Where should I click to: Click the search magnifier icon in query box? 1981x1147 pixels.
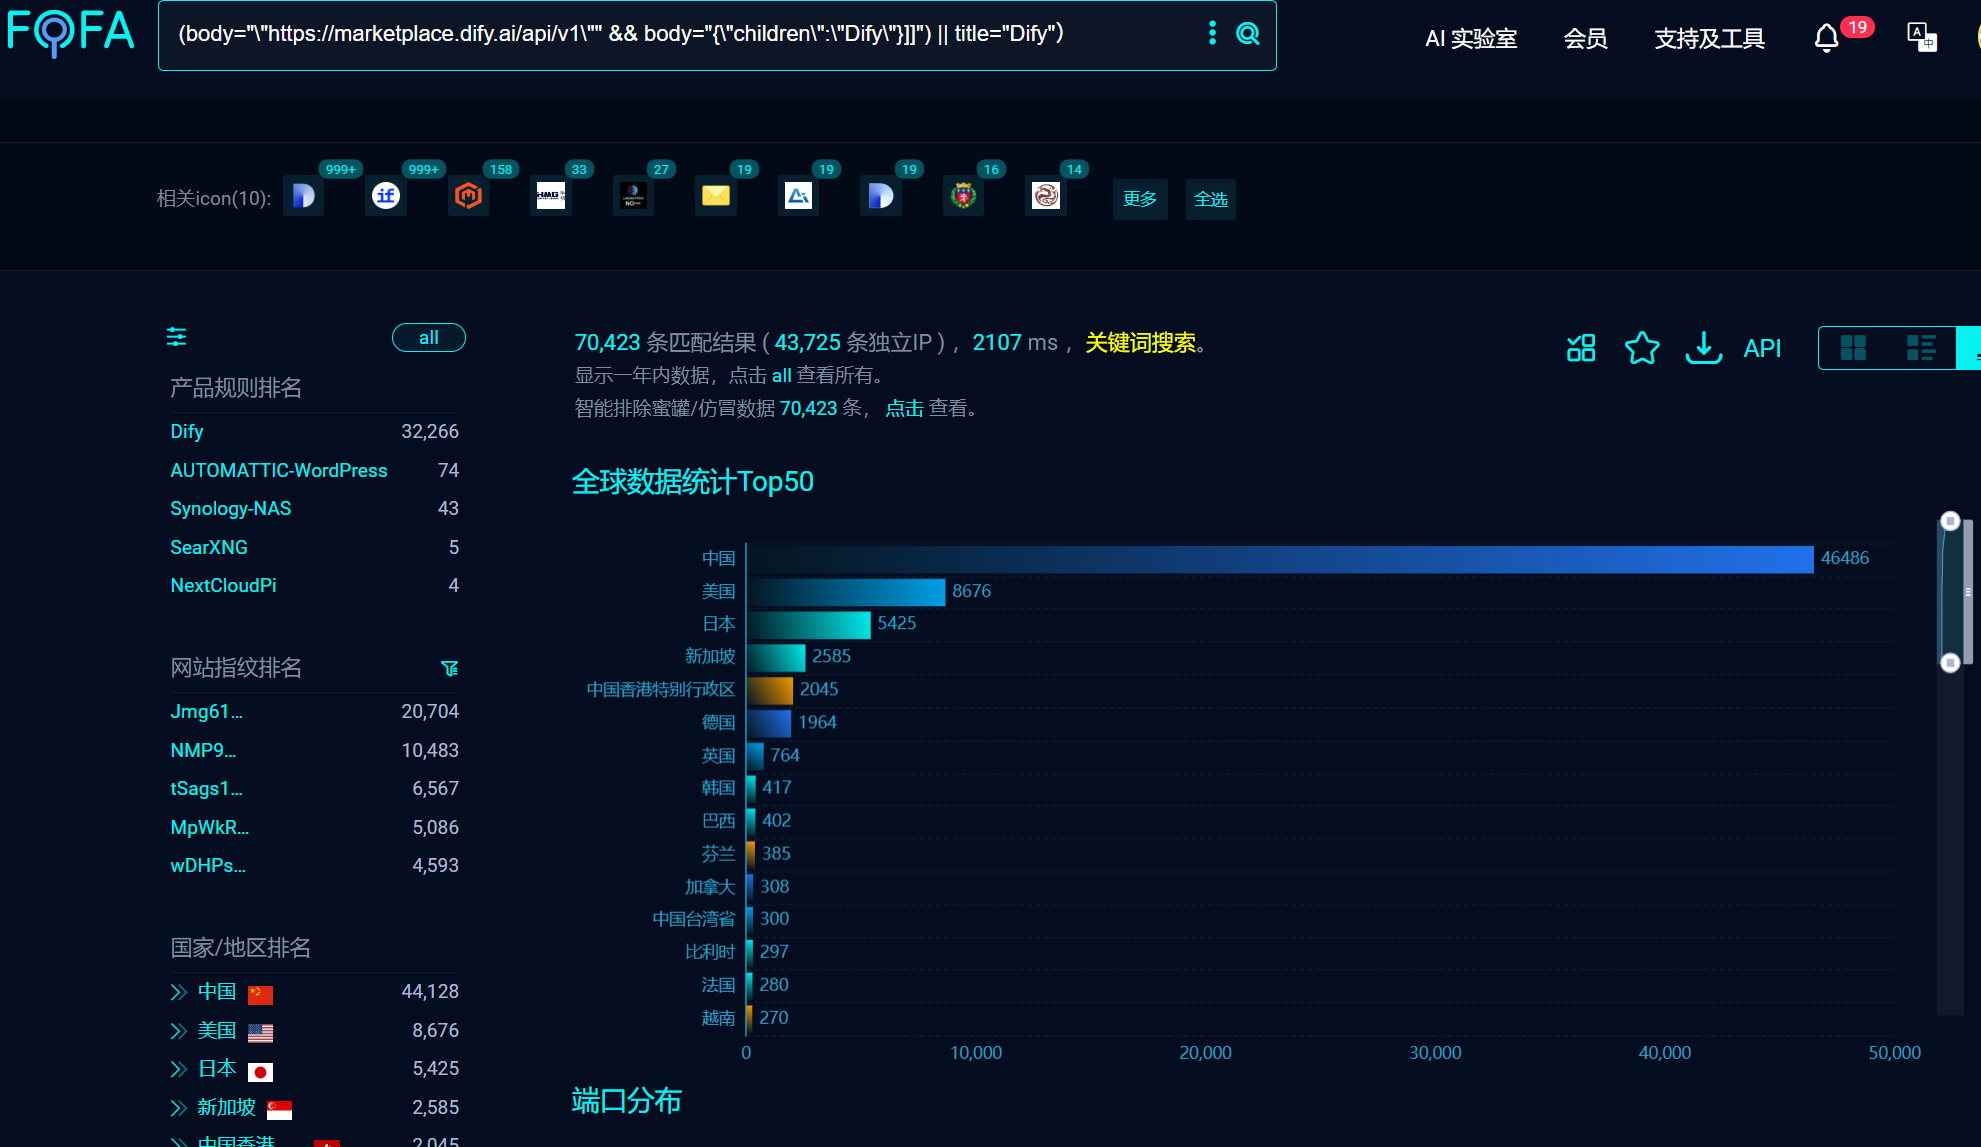click(x=1247, y=34)
